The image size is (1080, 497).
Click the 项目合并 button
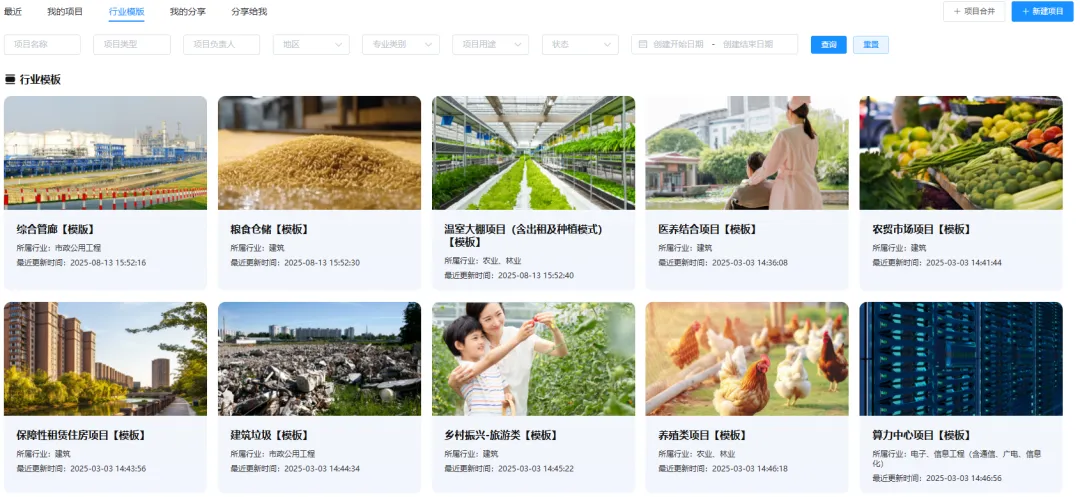point(974,12)
